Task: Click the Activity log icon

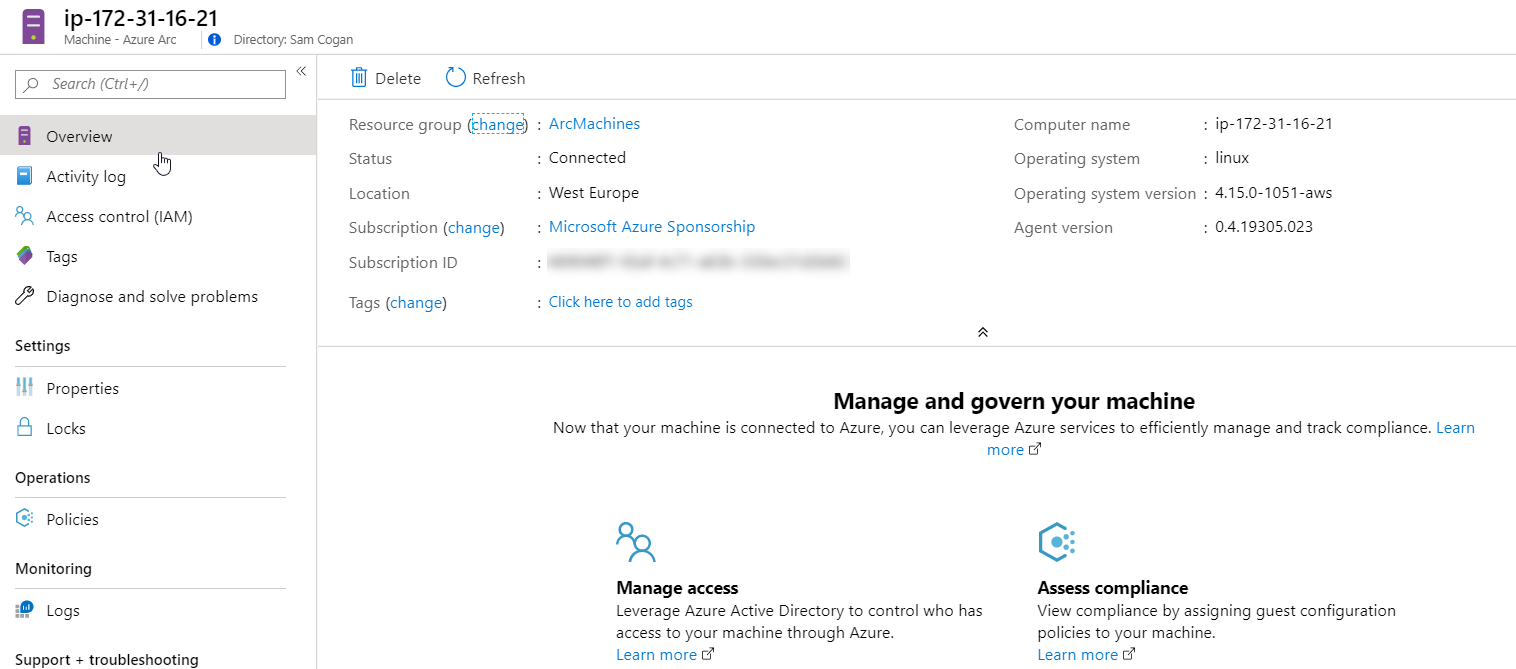Action: pyautogui.click(x=25, y=176)
